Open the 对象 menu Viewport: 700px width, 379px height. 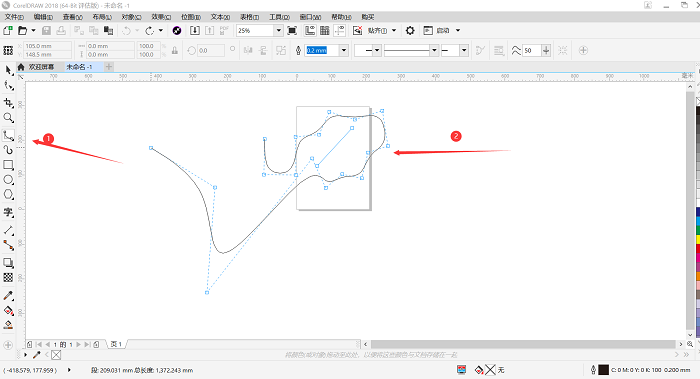click(131, 17)
